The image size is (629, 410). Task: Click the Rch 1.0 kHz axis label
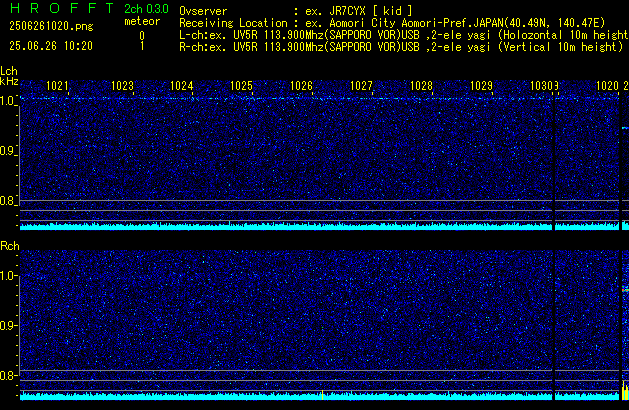(7, 276)
